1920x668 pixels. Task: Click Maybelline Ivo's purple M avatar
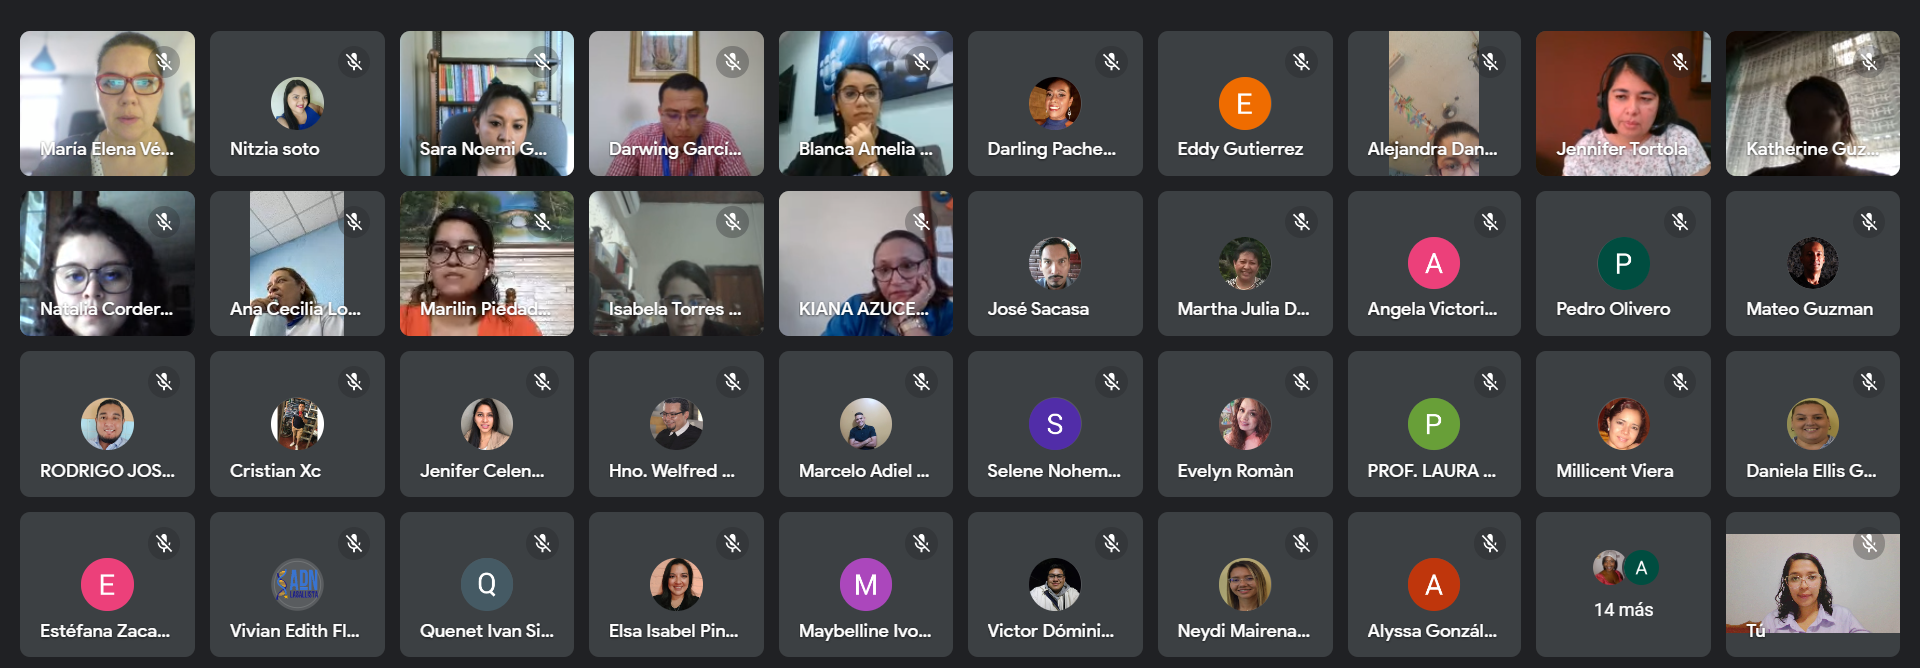coord(866,584)
